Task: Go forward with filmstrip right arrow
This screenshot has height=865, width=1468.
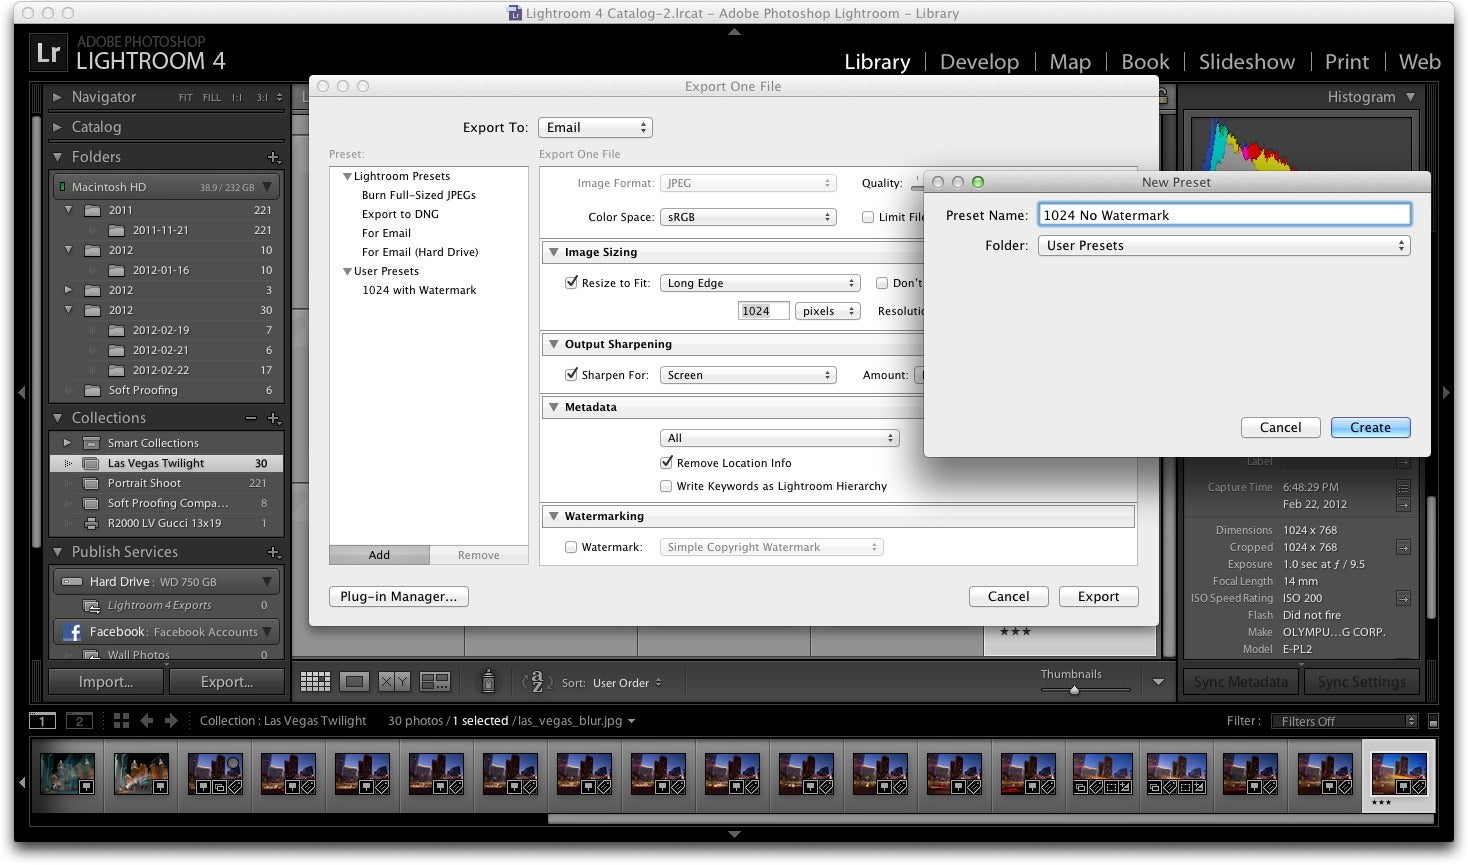Action: pyautogui.click(x=171, y=720)
